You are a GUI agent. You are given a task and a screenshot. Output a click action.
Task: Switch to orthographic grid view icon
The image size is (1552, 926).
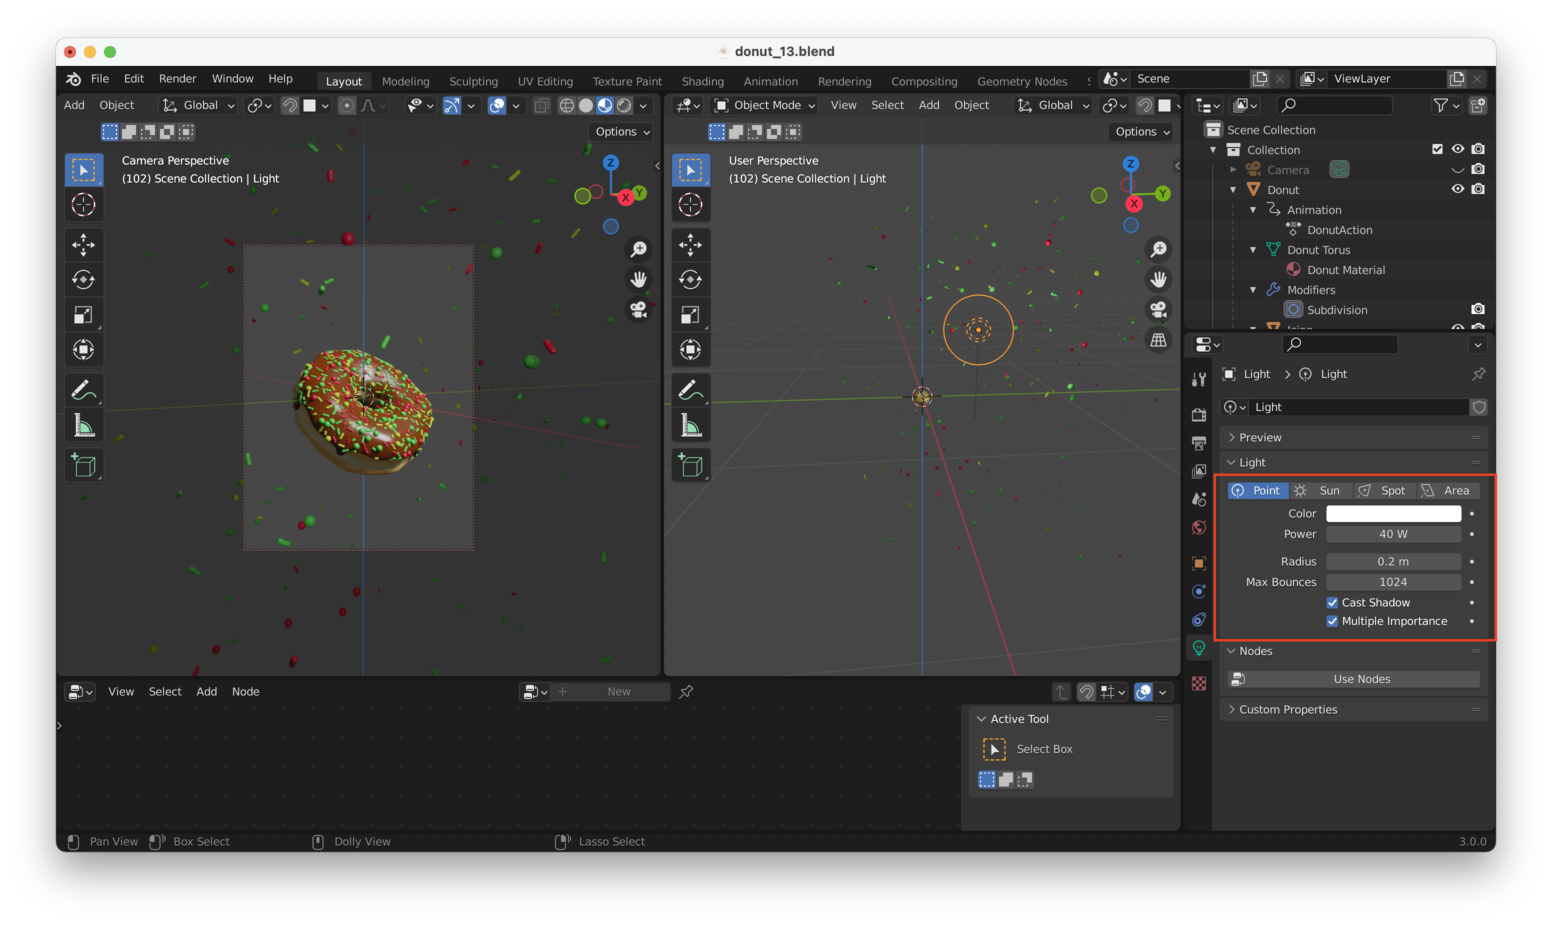(x=1158, y=340)
